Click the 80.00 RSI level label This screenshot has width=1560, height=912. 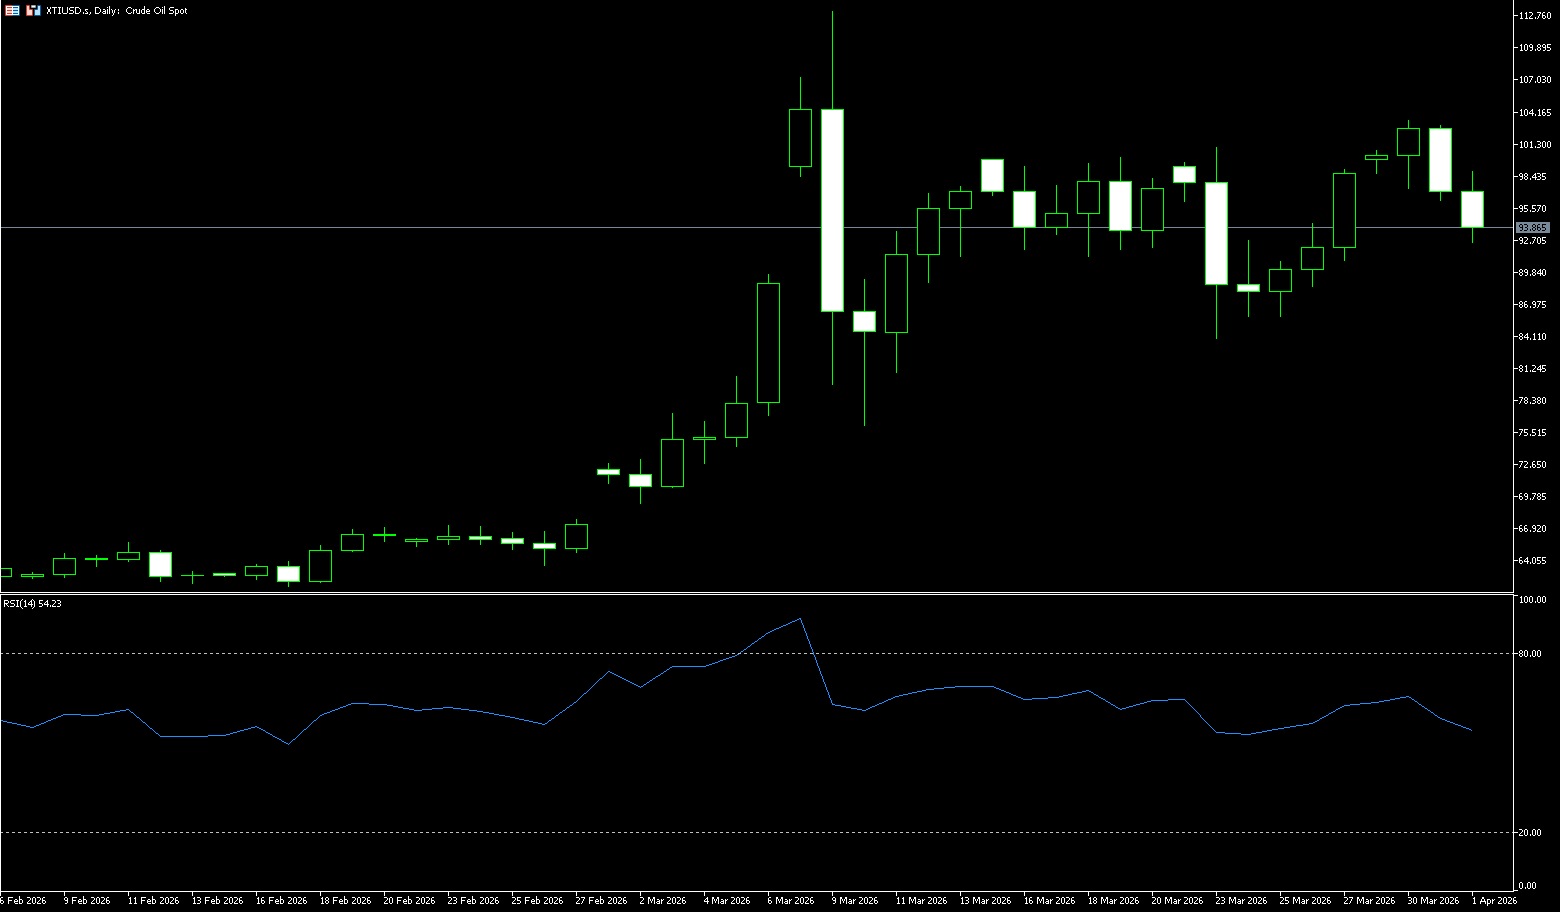pos(1530,654)
